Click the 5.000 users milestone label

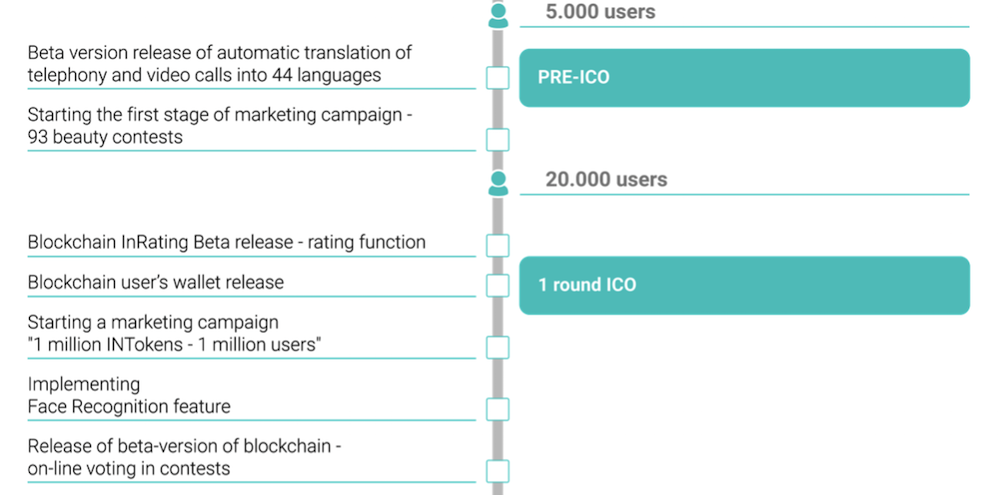pyautogui.click(x=600, y=11)
